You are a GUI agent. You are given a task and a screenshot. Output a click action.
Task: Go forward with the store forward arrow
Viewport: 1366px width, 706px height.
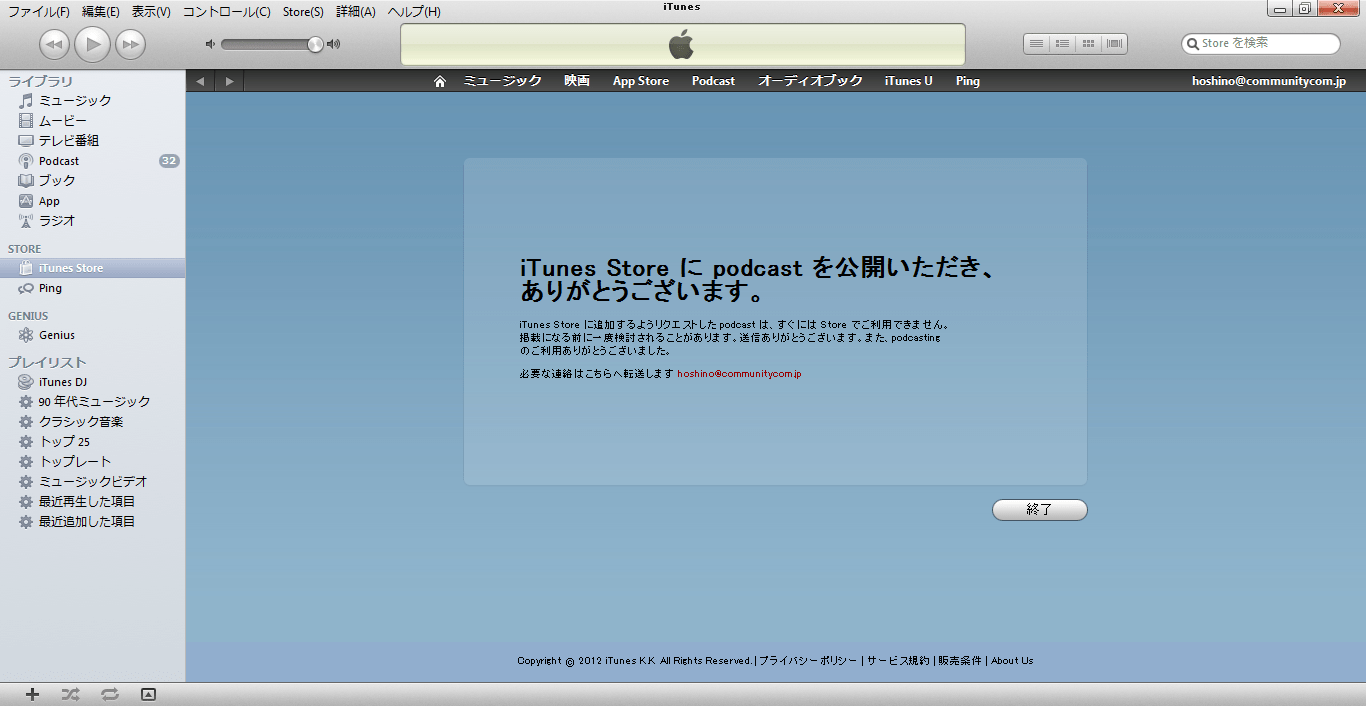[229, 81]
